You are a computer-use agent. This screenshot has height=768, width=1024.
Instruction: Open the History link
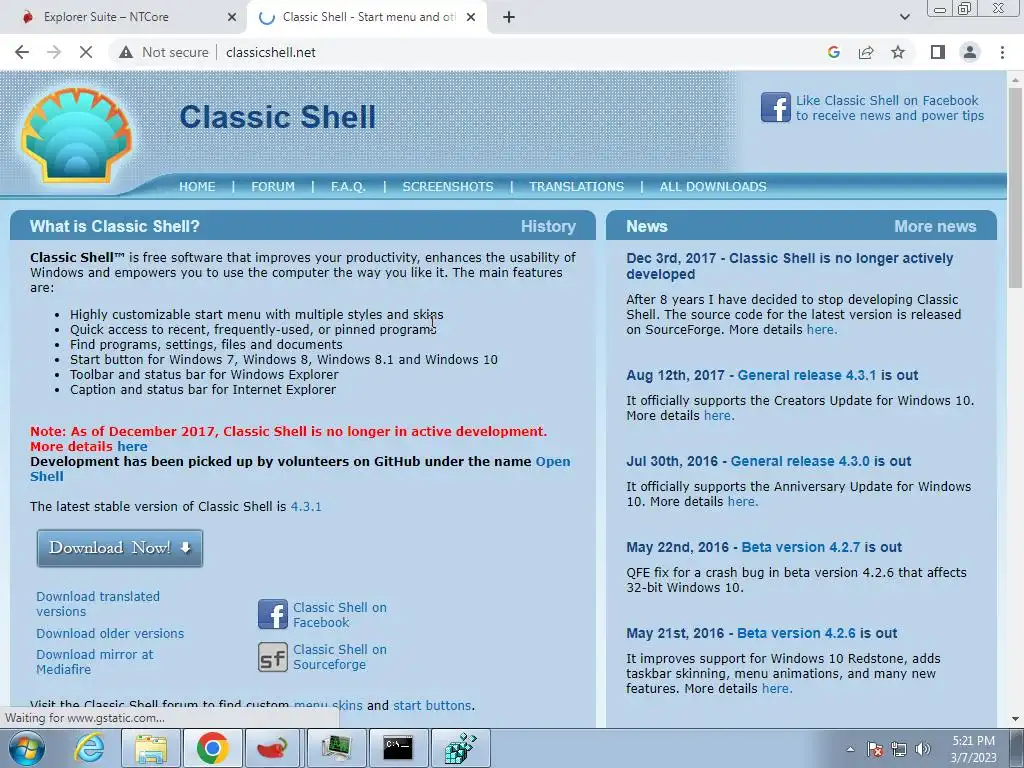coord(548,227)
